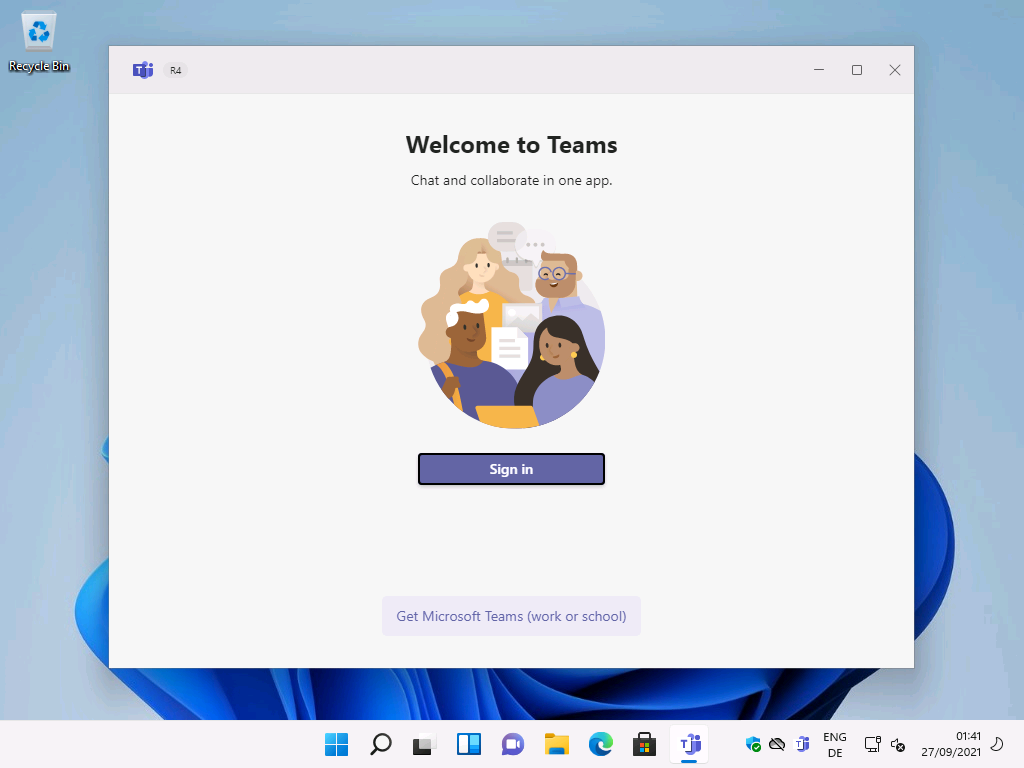Open clock and date 01:41 27/09/2021
This screenshot has height=768, width=1024.
951,744
